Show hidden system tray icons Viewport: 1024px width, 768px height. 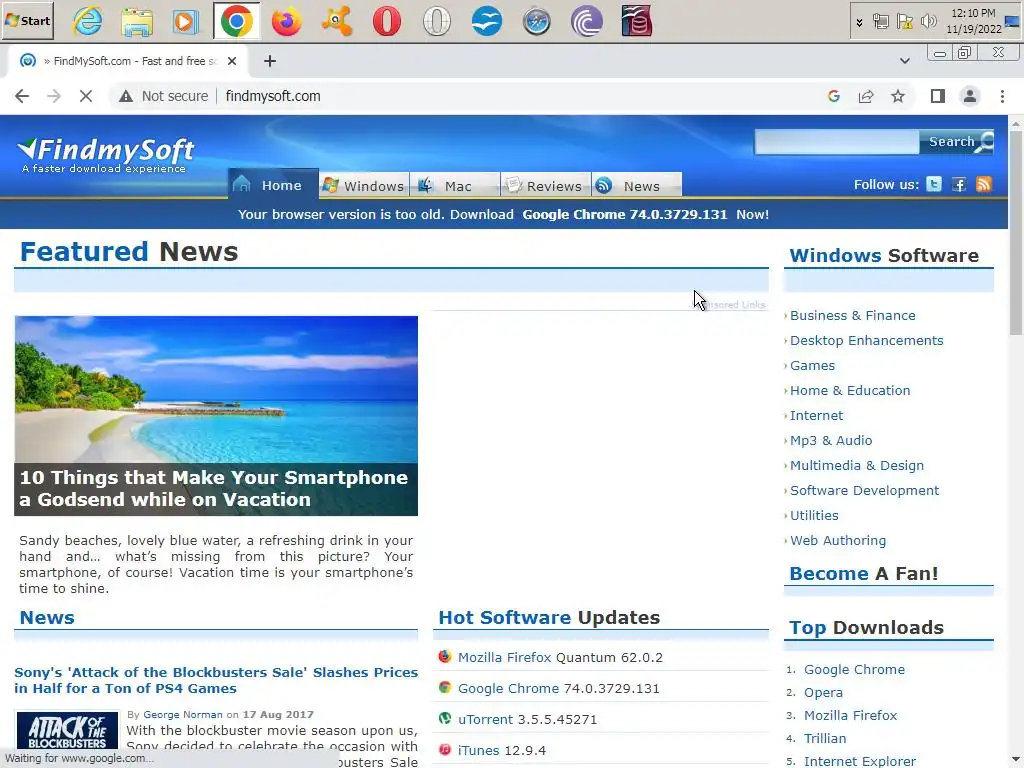[x=859, y=22]
